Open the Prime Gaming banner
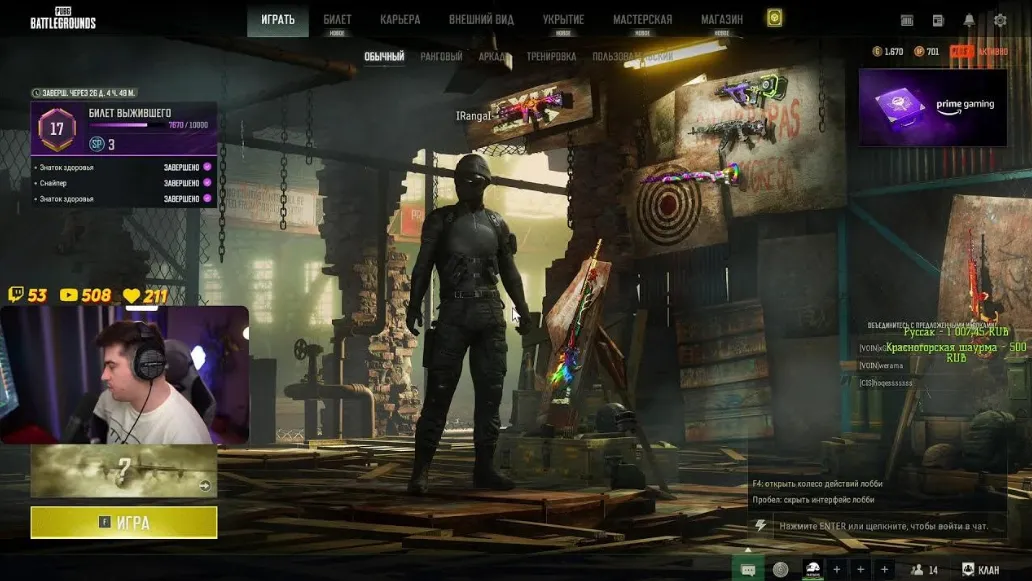The image size is (1032, 581). (x=933, y=107)
